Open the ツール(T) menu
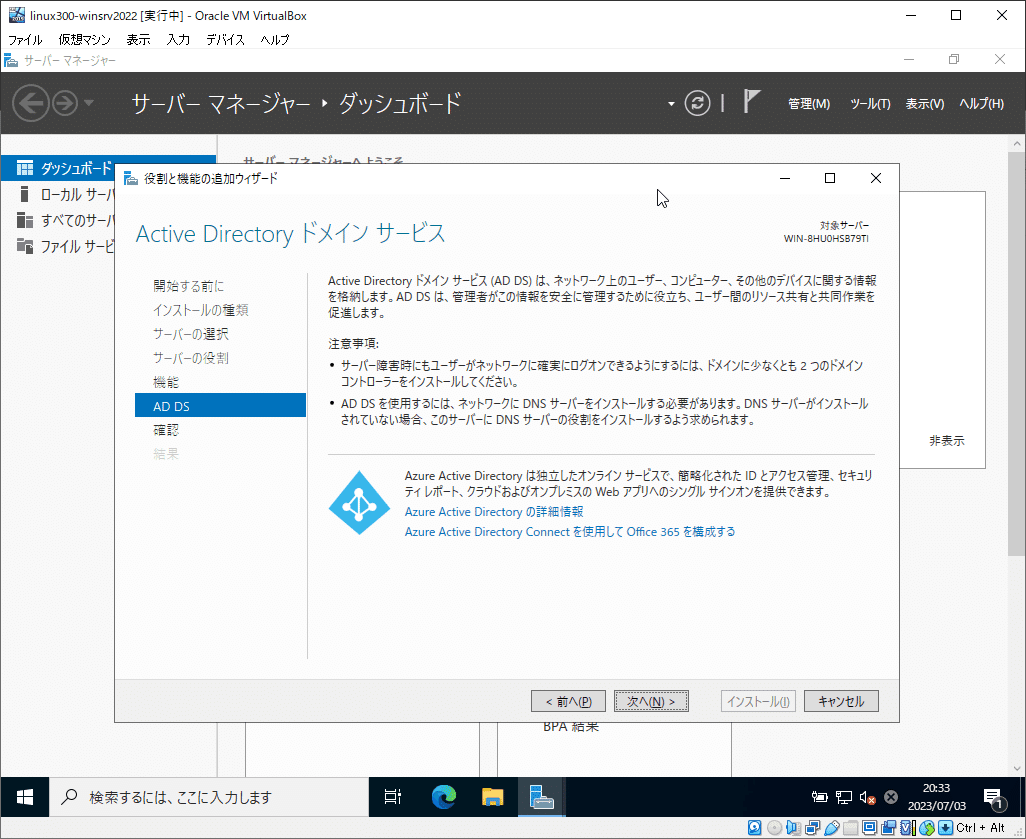The width and height of the screenshot is (1026, 839). [x=870, y=103]
